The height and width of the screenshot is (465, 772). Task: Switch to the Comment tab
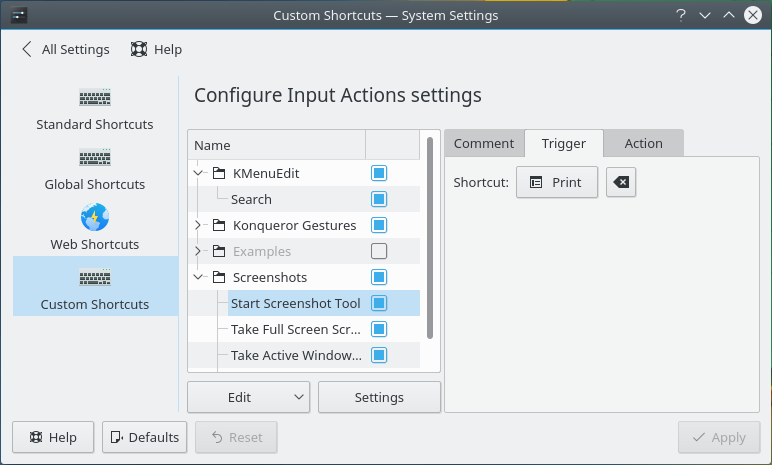(484, 143)
